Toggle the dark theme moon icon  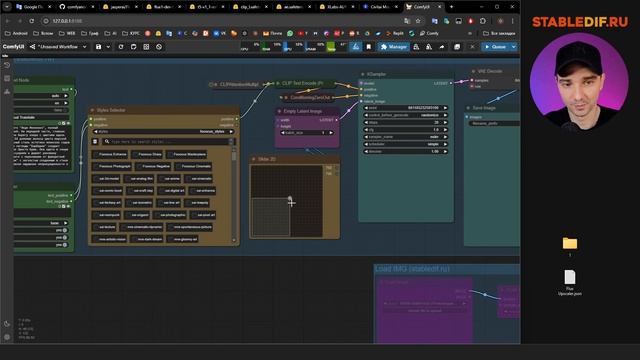coord(7,324)
